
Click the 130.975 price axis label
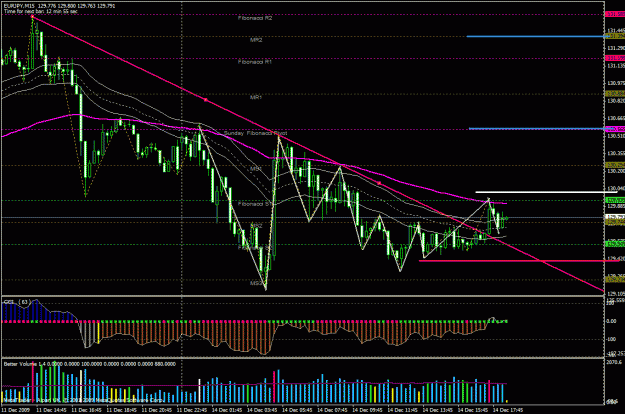(616, 83)
